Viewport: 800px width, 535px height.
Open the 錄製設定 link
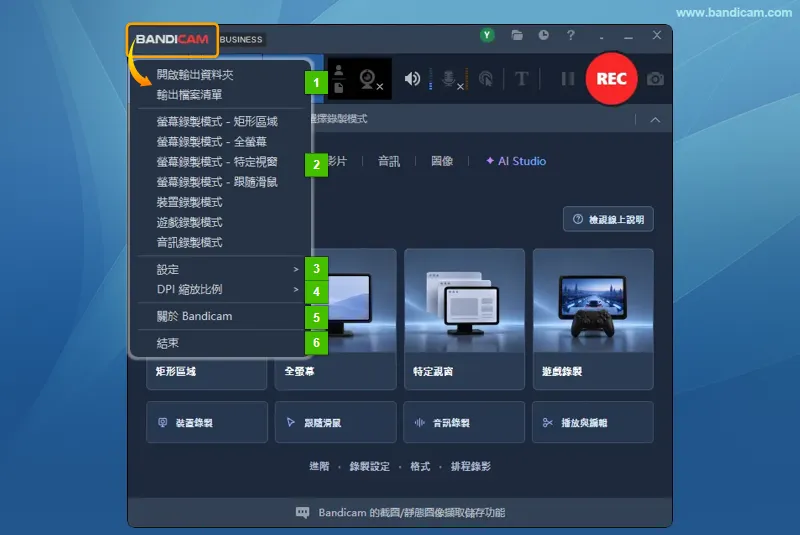tap(369, 466)
